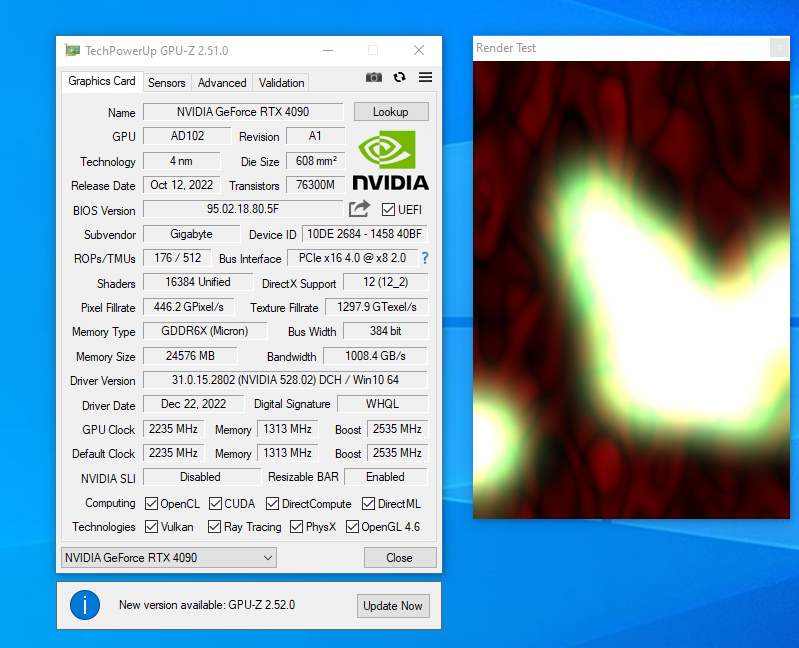Toggle the PhysX checkbox
The height and width of the screenshot is (648, 799).
point(297,527)
